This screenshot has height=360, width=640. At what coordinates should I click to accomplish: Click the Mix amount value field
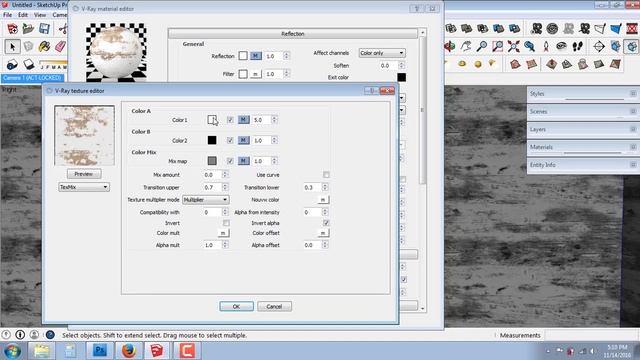pos(212,175)
